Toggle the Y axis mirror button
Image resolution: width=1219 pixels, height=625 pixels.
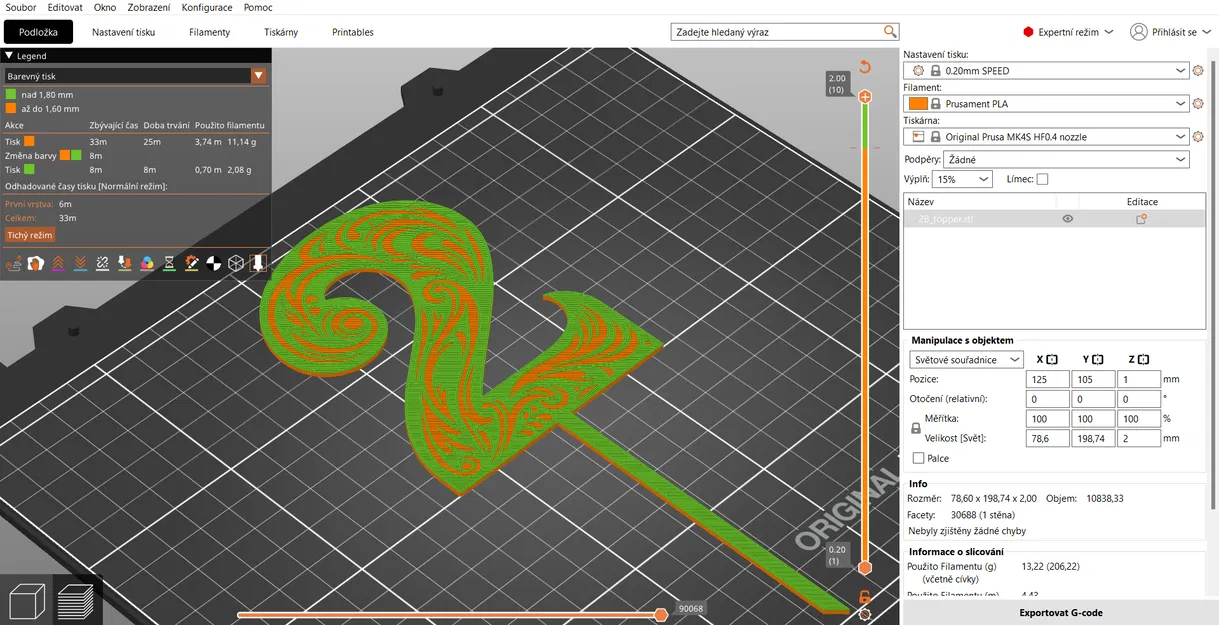coord(1098,360)
